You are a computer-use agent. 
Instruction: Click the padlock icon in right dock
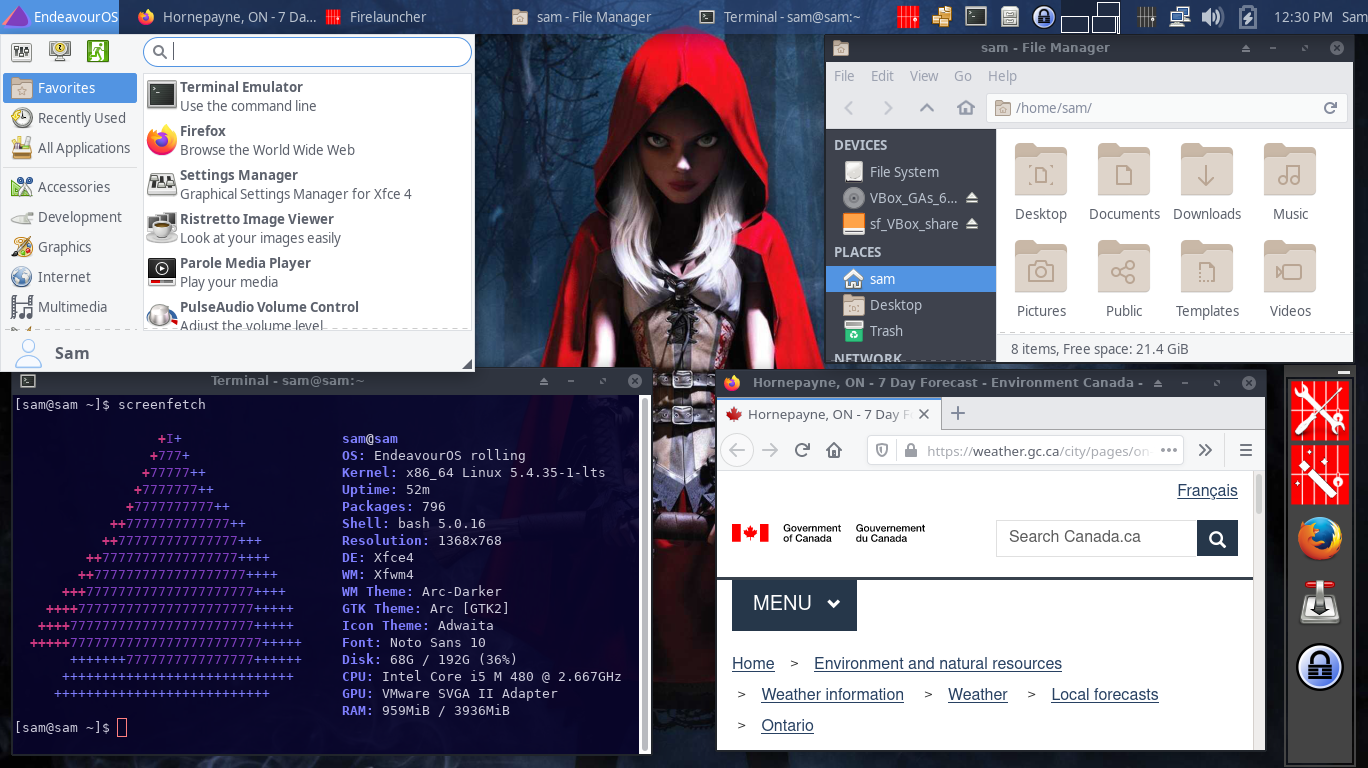point(1319,667)
